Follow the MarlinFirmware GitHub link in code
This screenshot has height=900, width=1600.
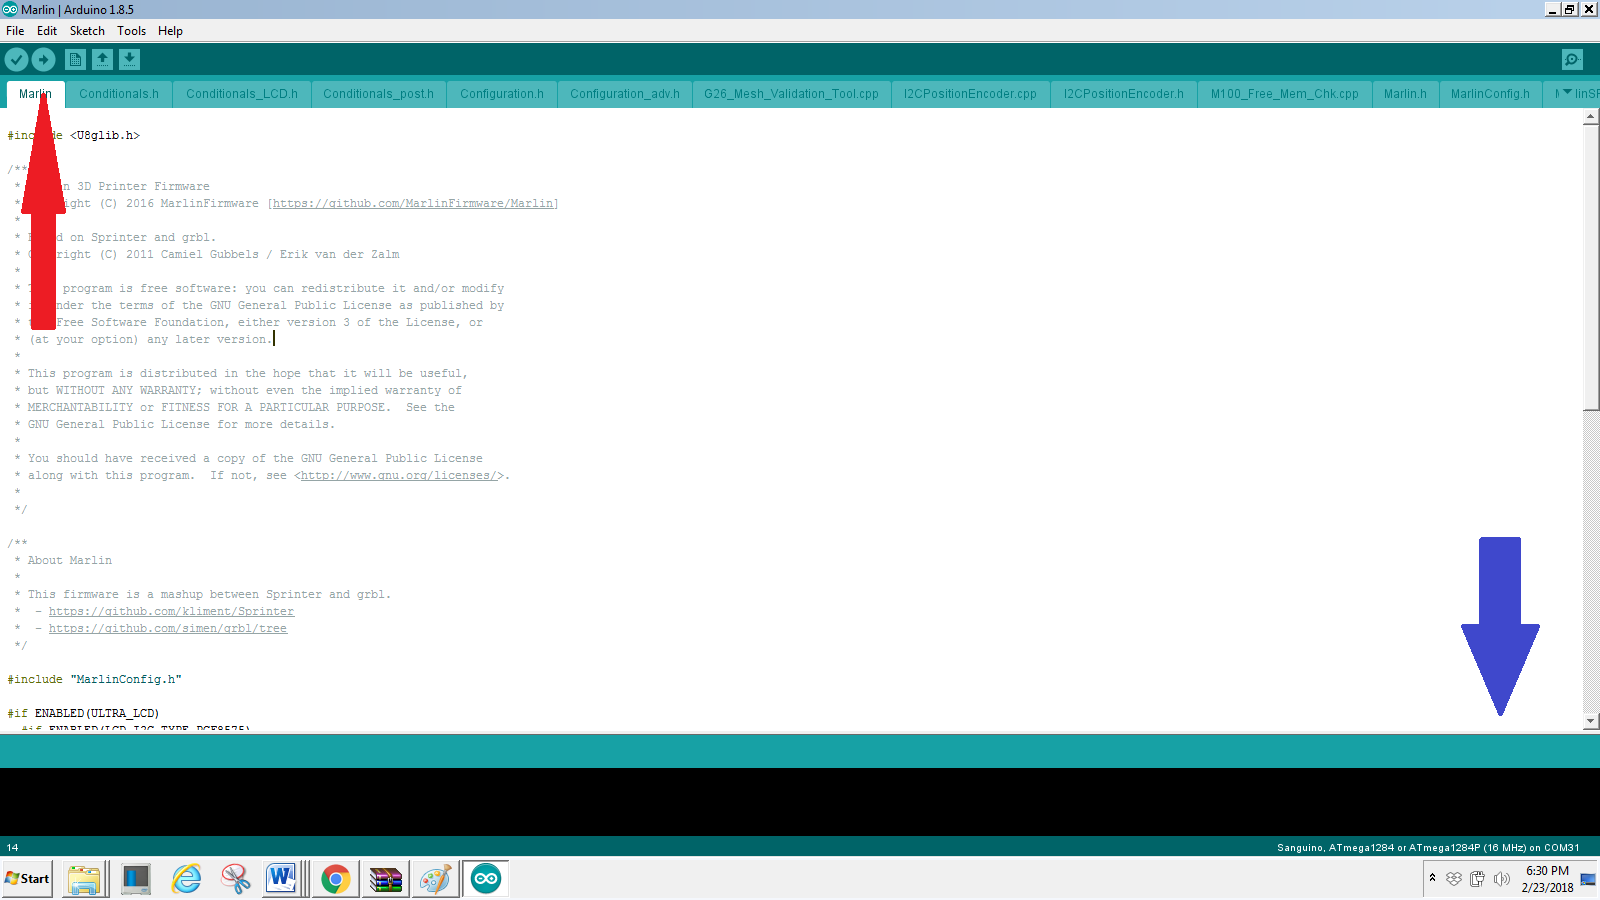click(x=413, y=203)
